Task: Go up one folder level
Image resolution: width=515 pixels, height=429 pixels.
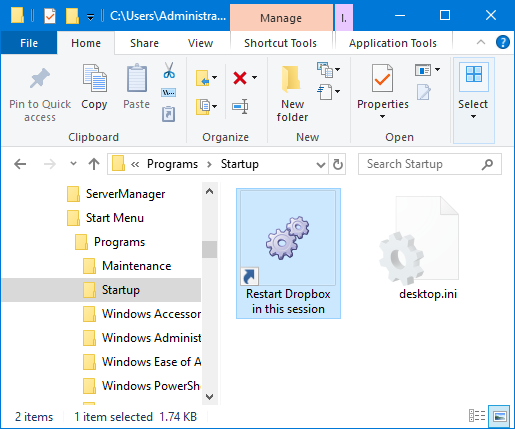Action: [x=94, y=164]
